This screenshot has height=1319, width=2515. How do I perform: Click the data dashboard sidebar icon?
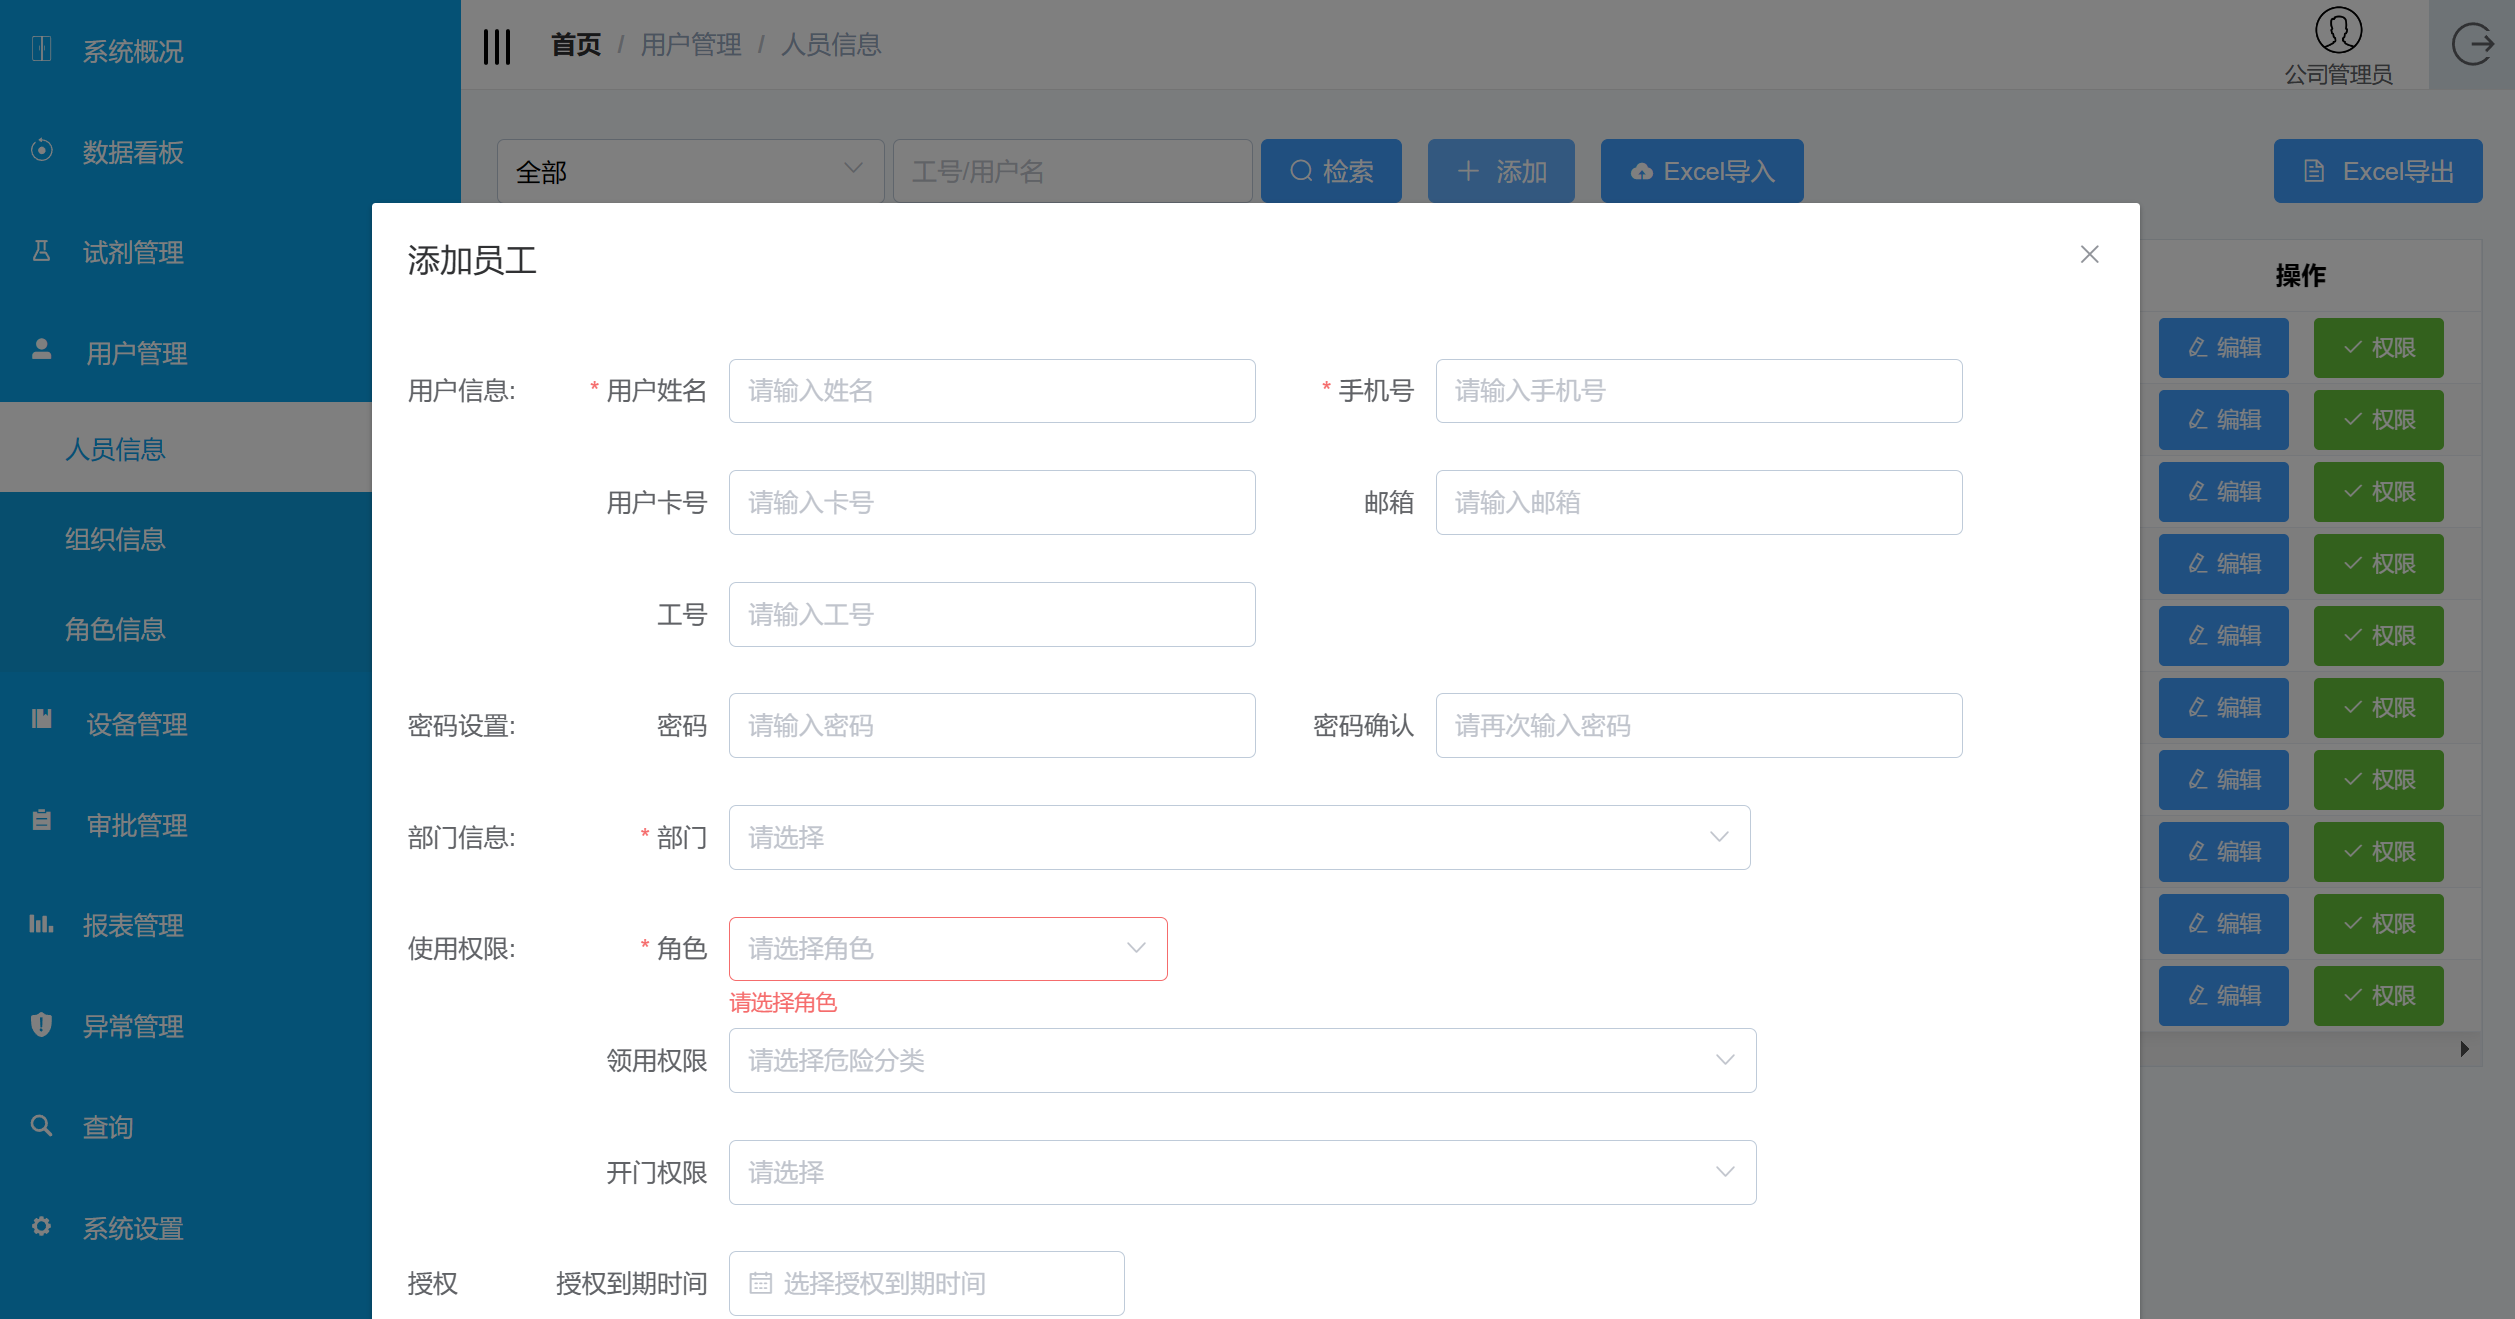[42, 150]
